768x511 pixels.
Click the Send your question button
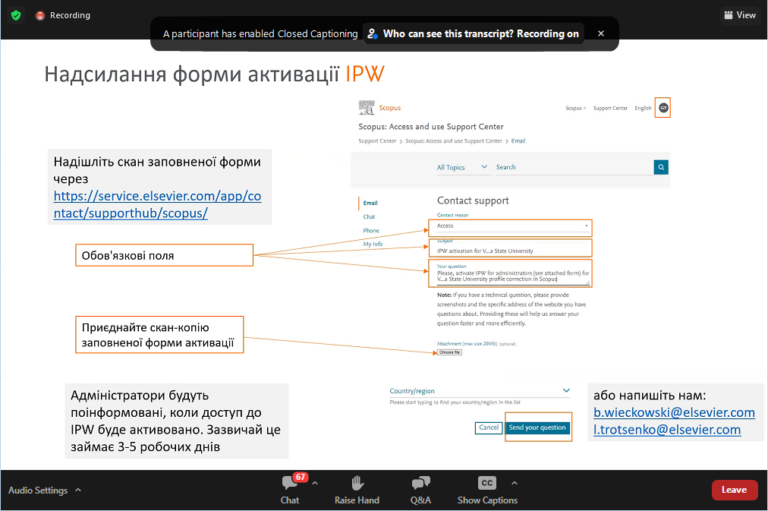pos(537,428)
